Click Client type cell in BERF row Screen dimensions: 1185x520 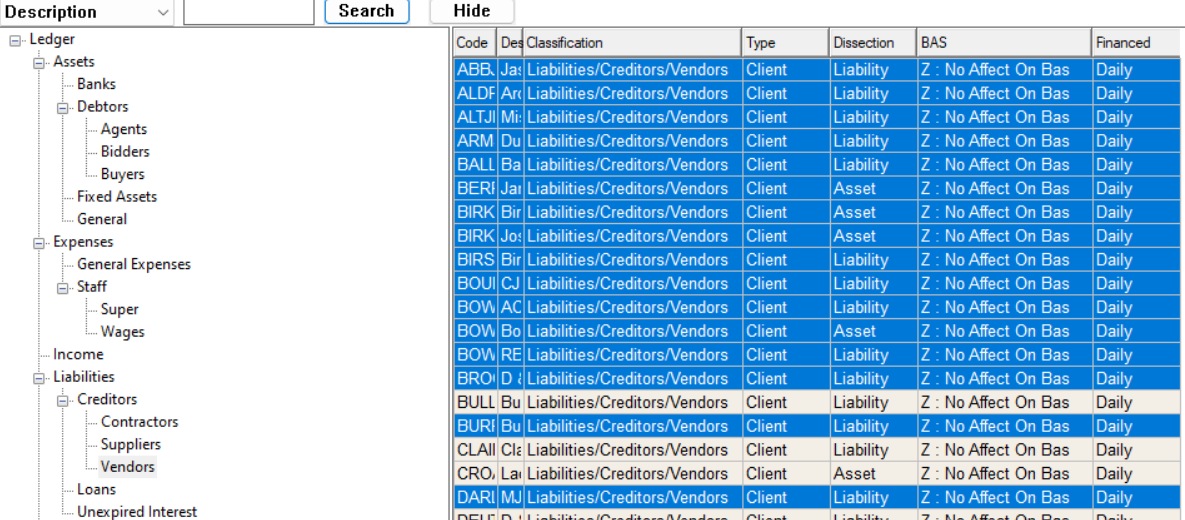(x=785, y=188)
